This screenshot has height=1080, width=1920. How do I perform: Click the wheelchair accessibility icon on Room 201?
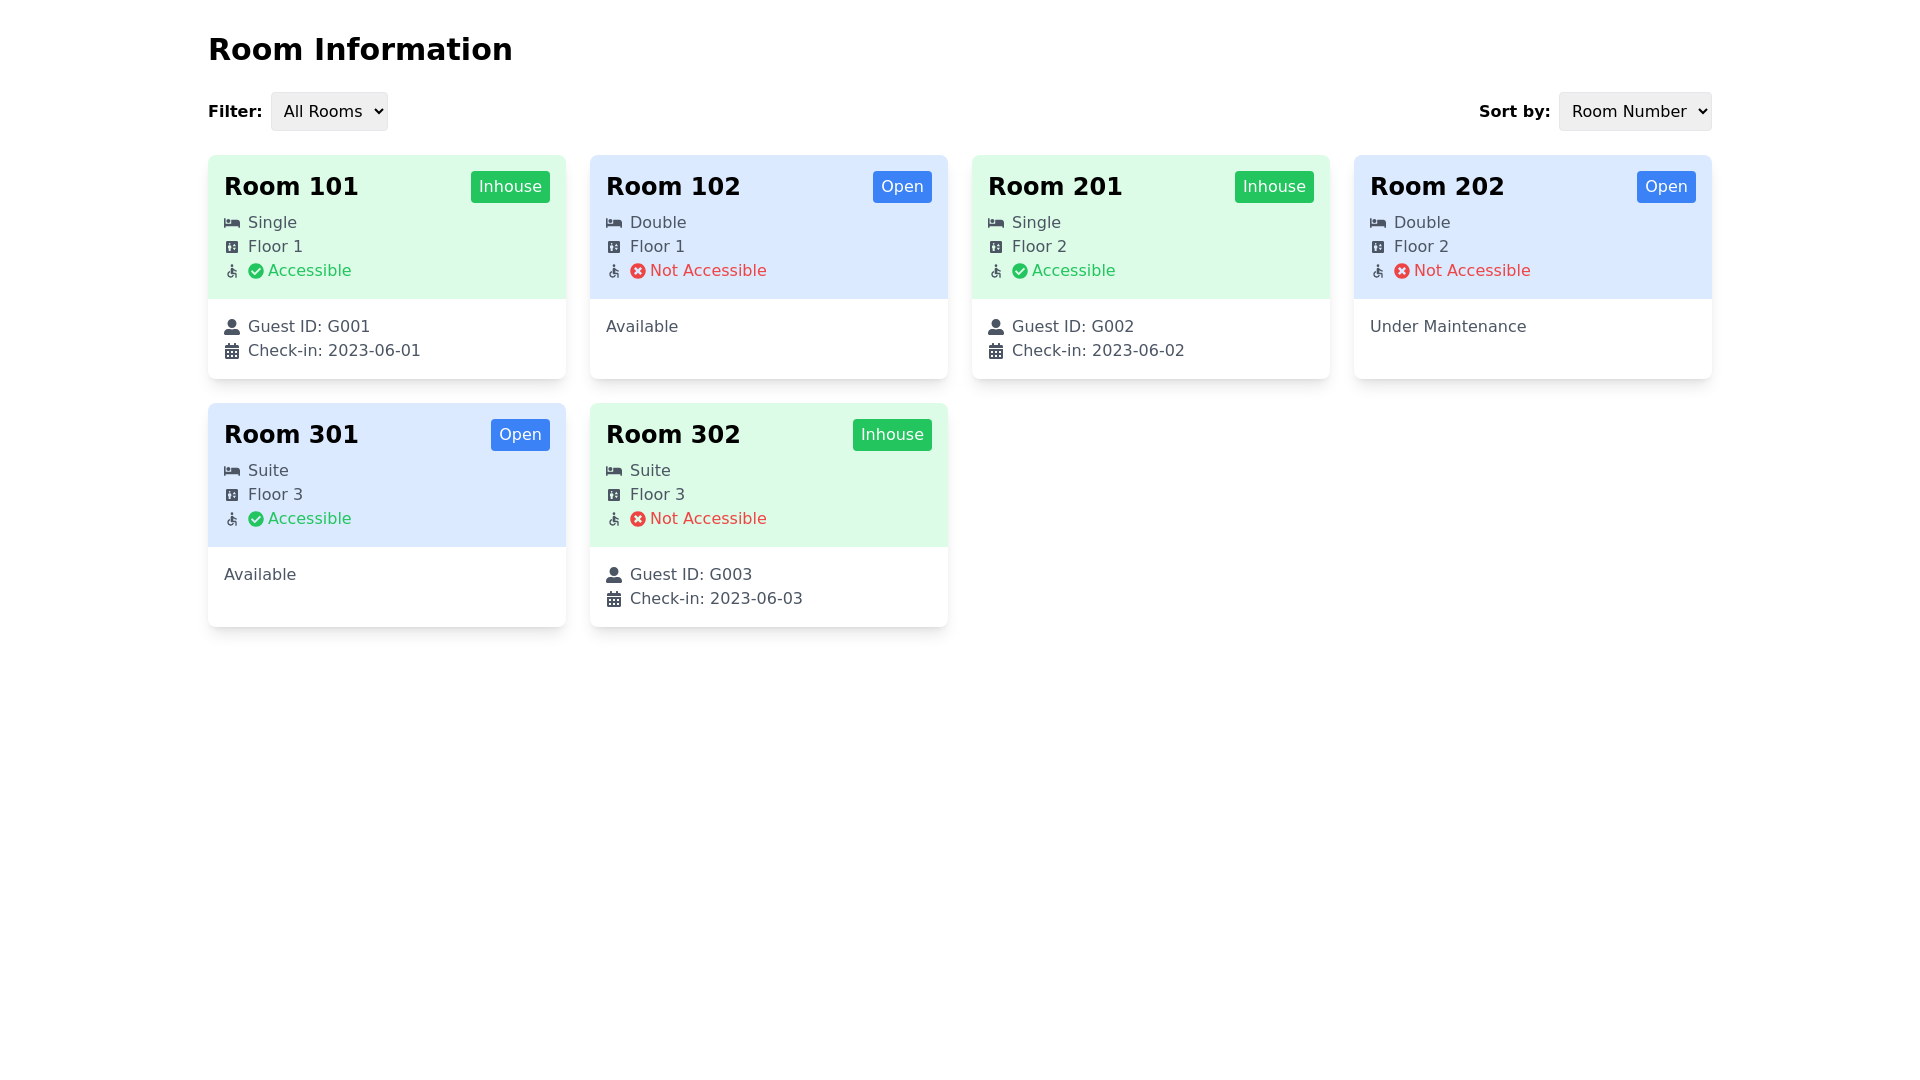pos(996,271)
